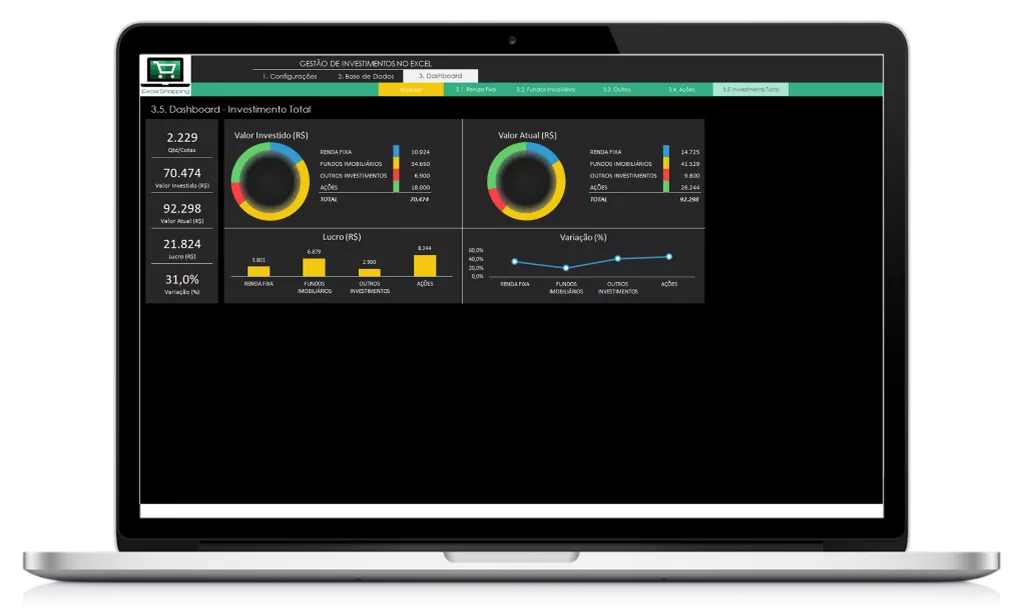Open the 3.1 Renda Fixa sub-tab
This screenshot has width=1024, height=612.
475,89
